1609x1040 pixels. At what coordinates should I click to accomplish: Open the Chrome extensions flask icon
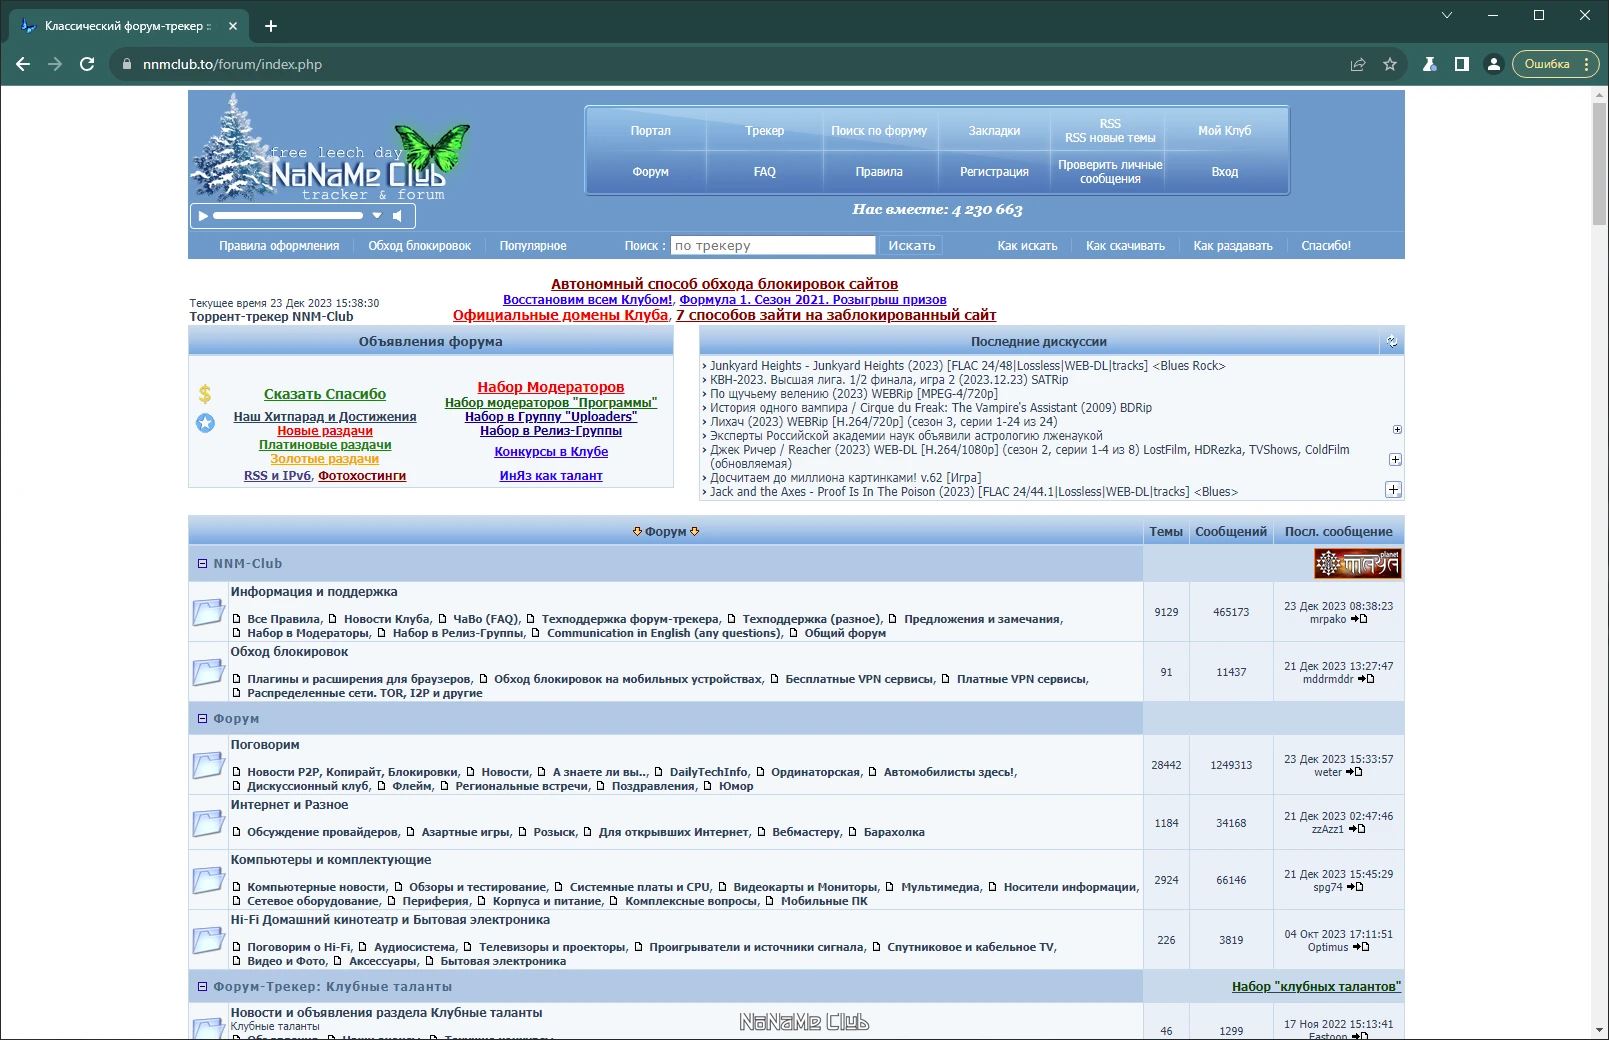1430,64
